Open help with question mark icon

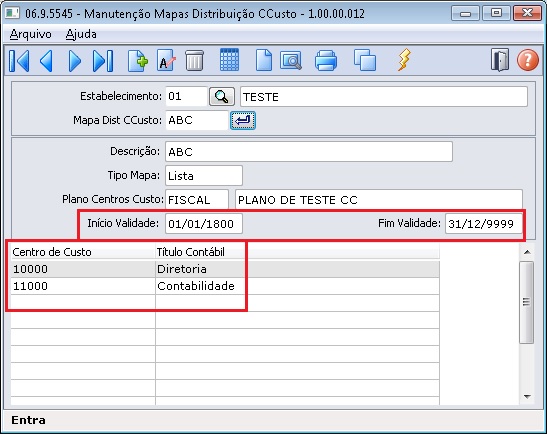coord(527,60)
